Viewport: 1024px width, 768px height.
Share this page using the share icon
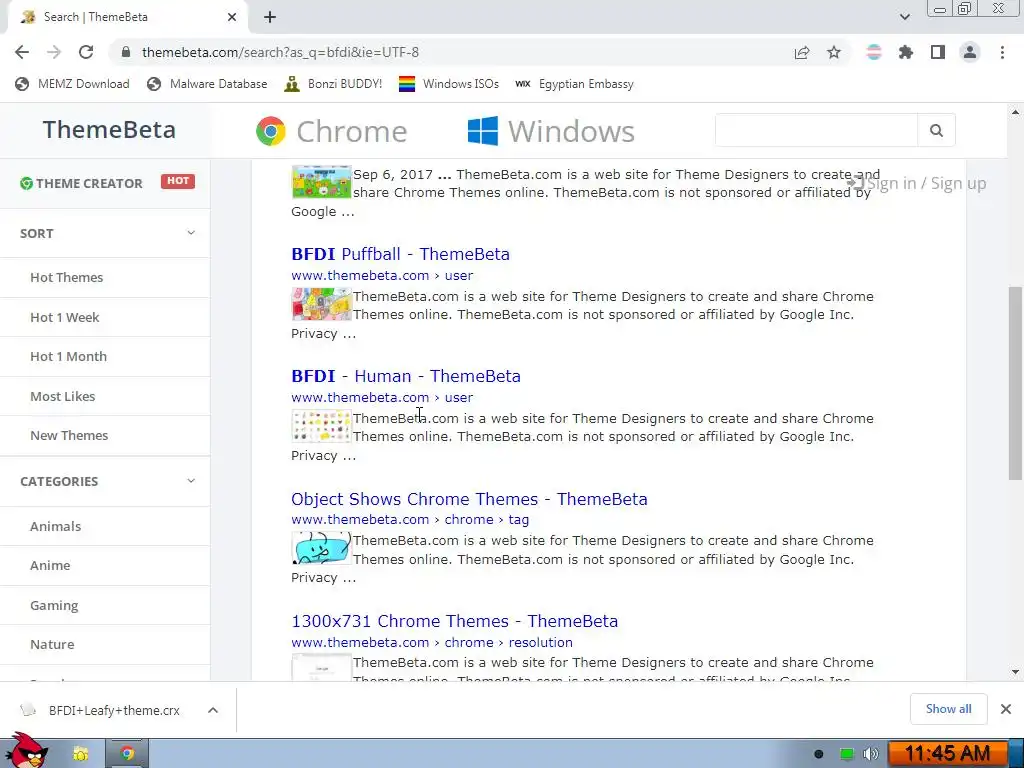802,52
